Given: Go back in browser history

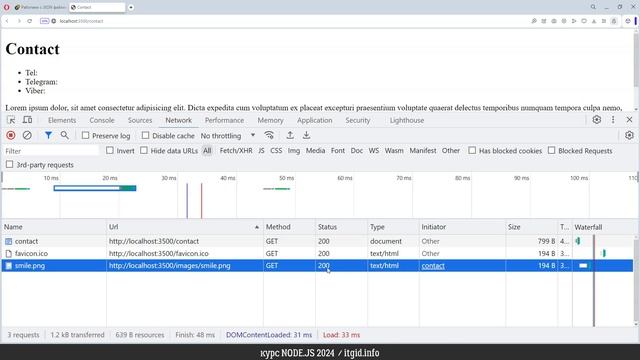Looking at the screenshot, I should pyautogui.click(x=7, y=21).
